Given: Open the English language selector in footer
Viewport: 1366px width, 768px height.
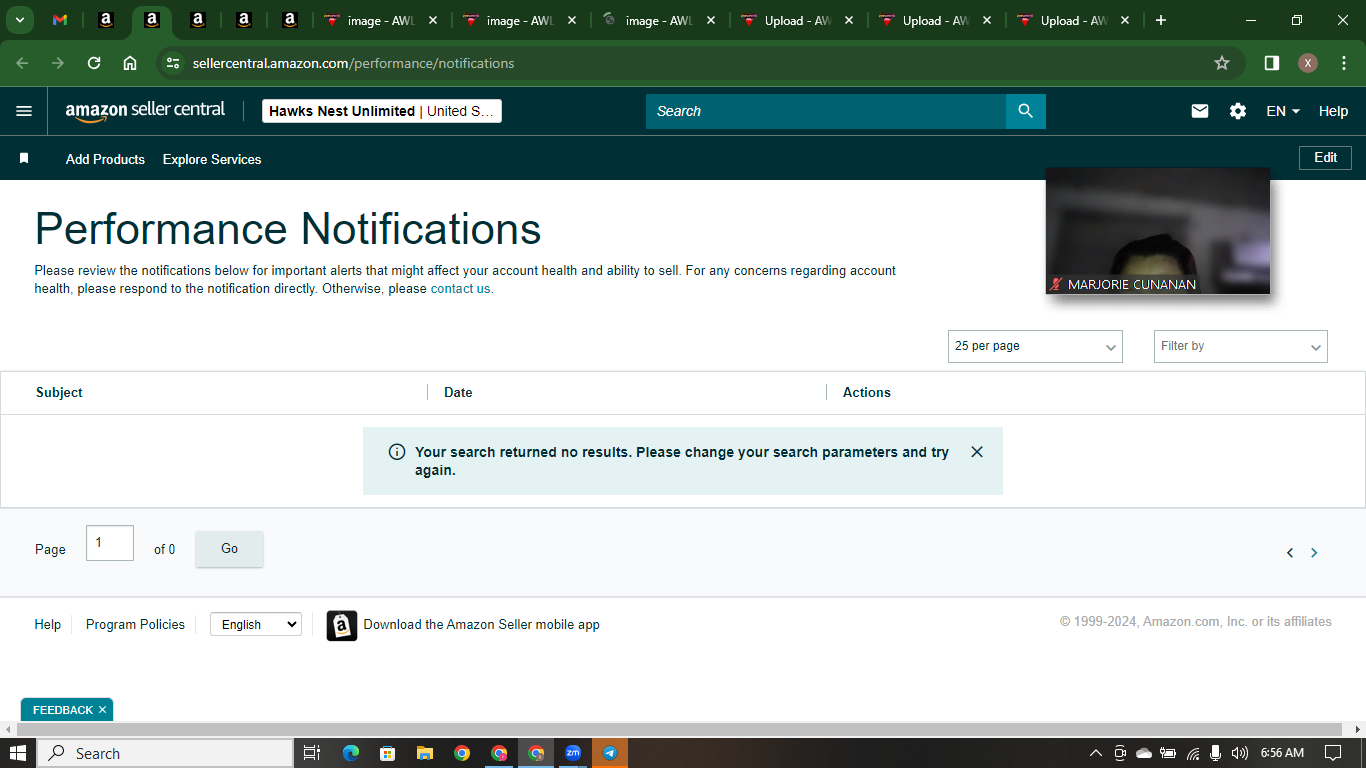Looking at the screenshot, I should click(256, 624).
